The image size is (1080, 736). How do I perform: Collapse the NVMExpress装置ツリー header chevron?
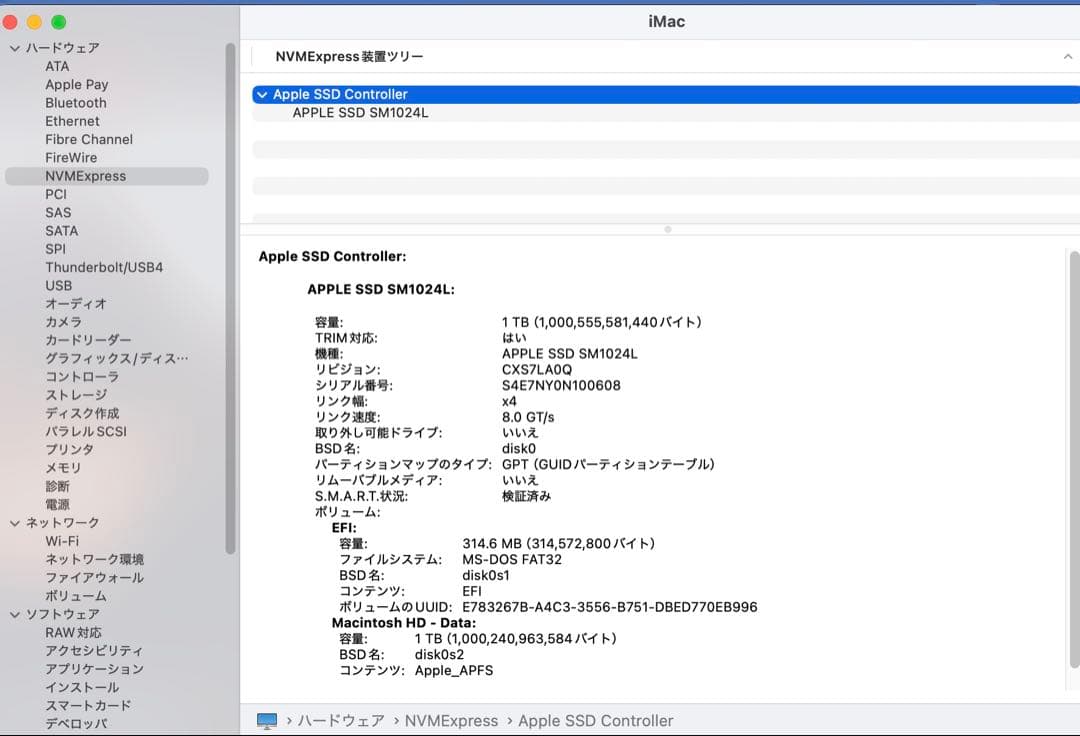point(1068,56)
